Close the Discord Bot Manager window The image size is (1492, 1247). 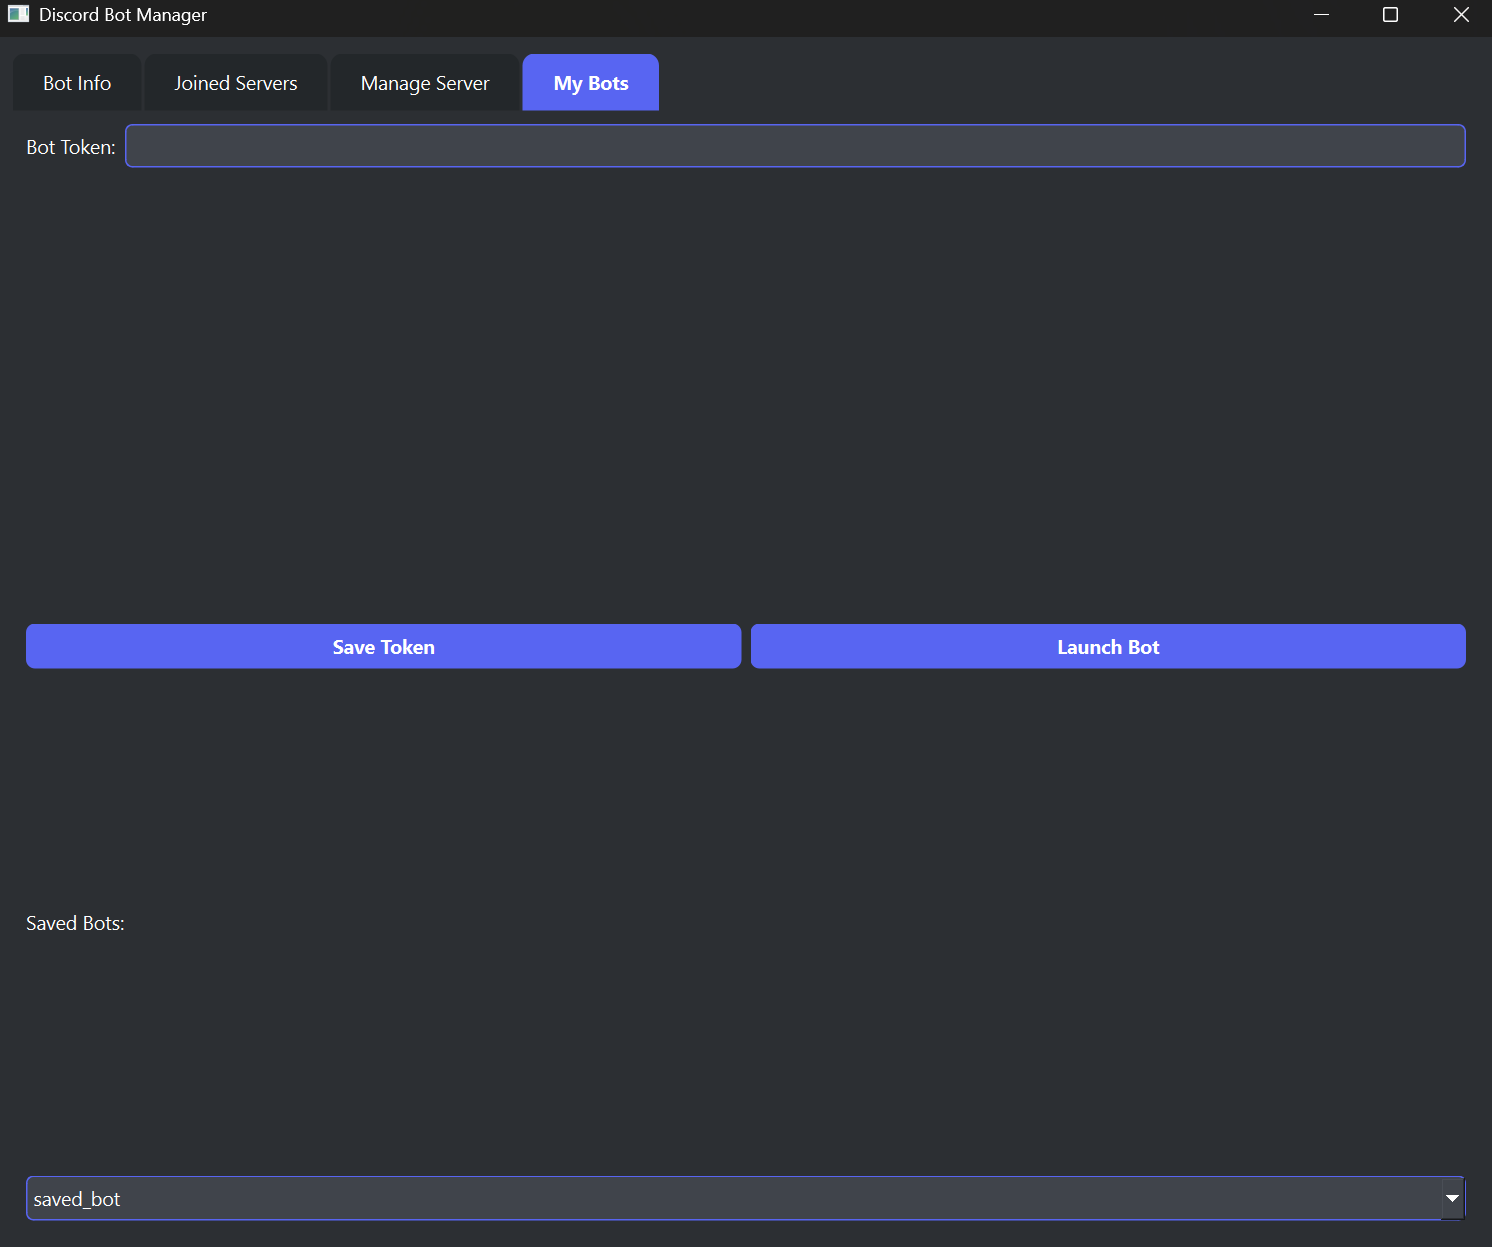tap(1460, 15)
